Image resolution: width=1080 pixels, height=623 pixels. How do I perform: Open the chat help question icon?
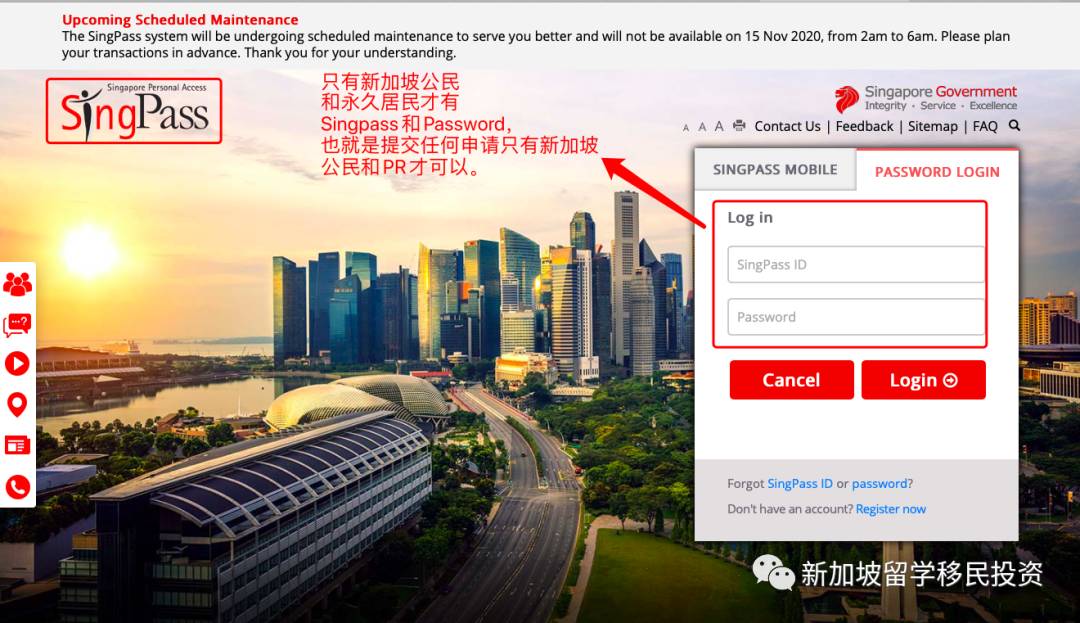tap(17, 324)
